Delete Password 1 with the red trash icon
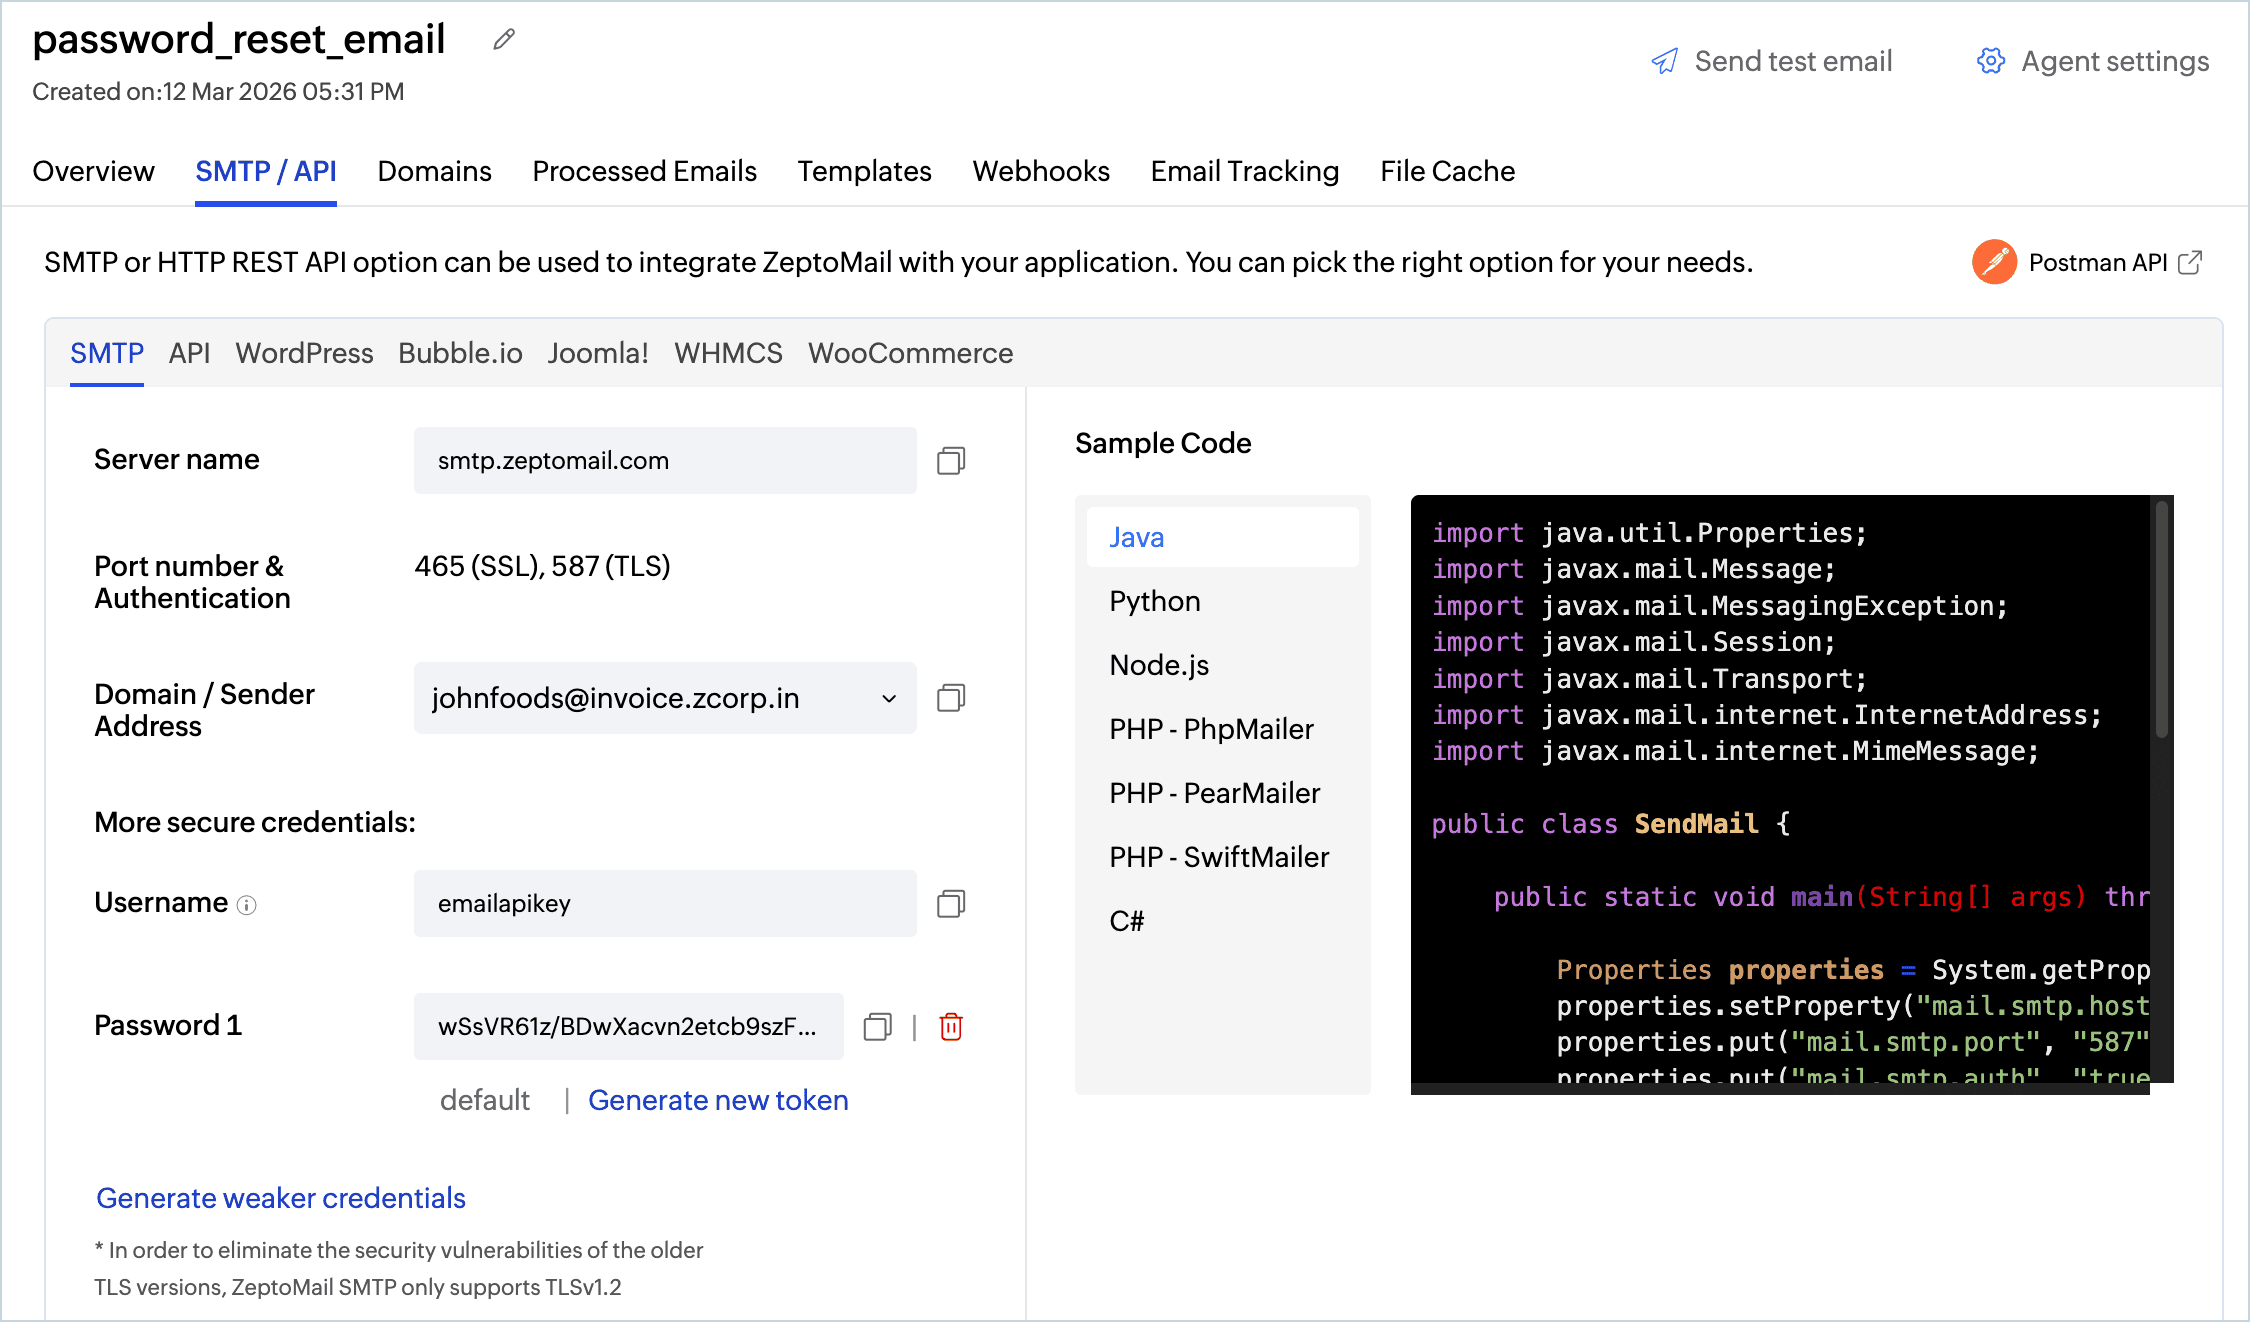The image size is (2250, 1322). tap(951, 1026)
